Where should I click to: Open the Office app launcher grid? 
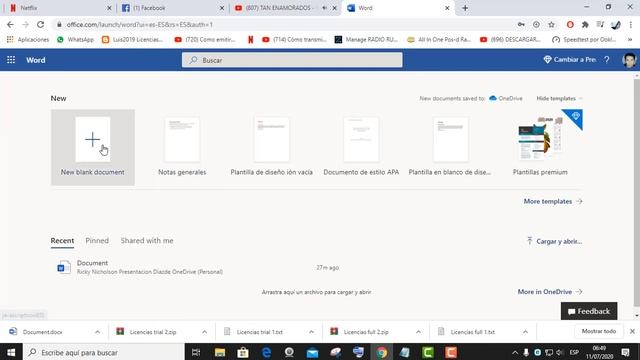click(x=11, y=60)
